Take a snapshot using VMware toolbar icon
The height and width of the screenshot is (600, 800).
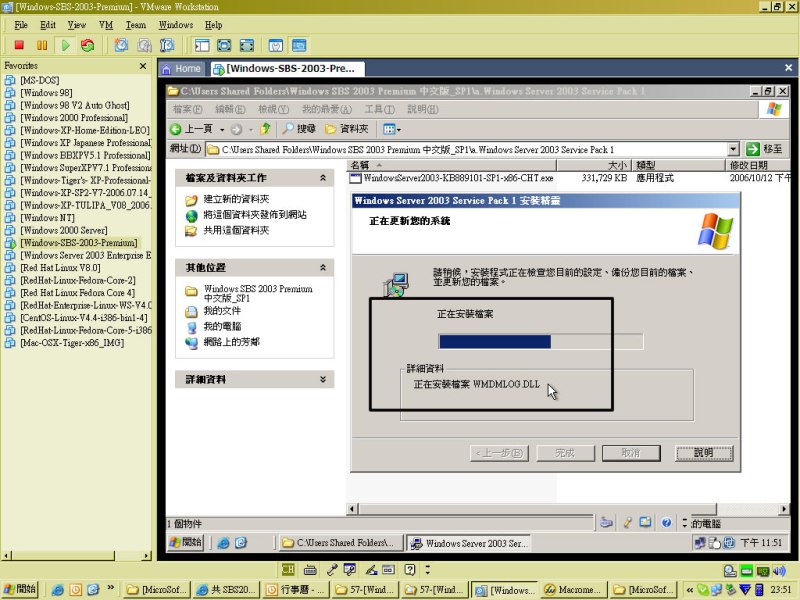click(x=121, y=45)
